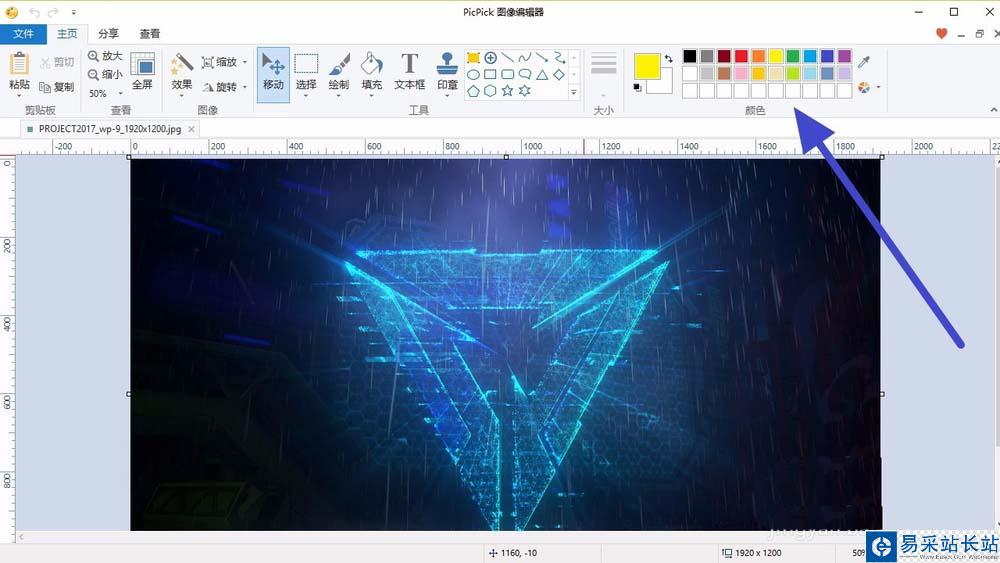Screen dimensions: 1000x563
Task: Choose the black palette swatch
Action: pos(689,56)
